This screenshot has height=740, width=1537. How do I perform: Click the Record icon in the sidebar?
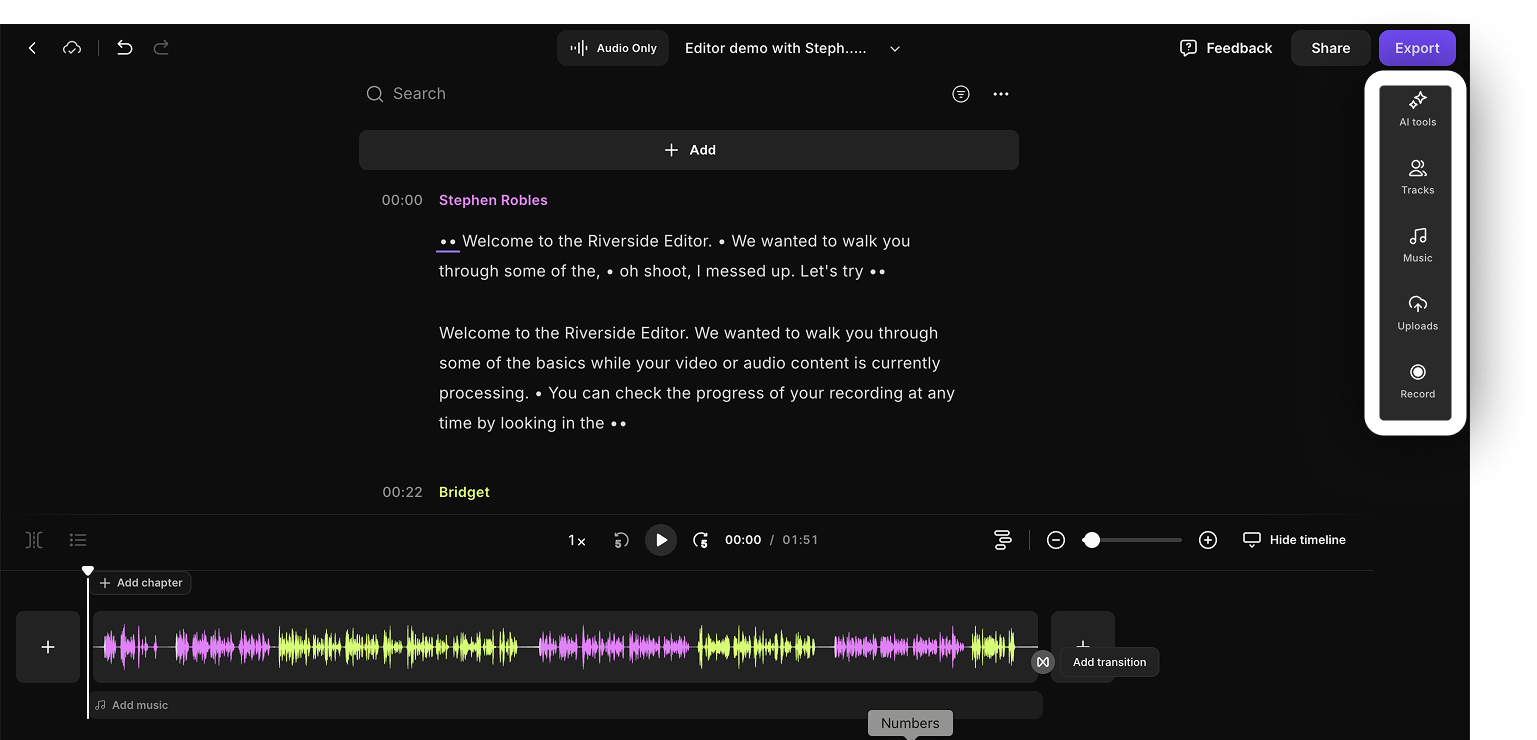[x=1417, y=380]
